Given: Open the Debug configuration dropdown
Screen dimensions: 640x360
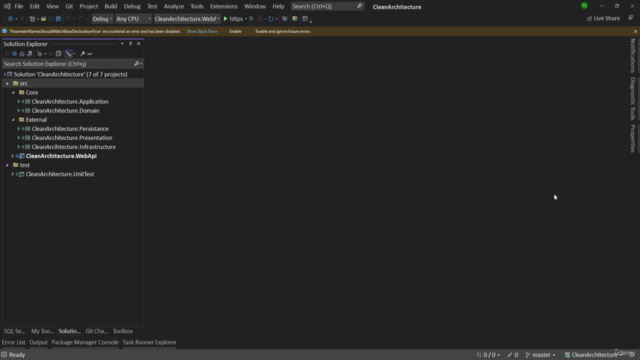Looking at the screenshot, I should (x=102, y=19).
